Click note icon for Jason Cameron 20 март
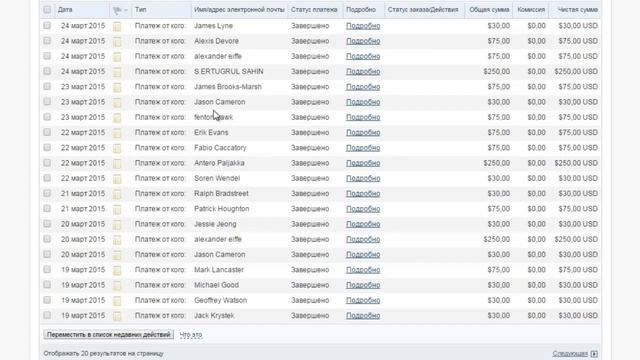Screen dimensions: 640x360 [x=117, y=255]
